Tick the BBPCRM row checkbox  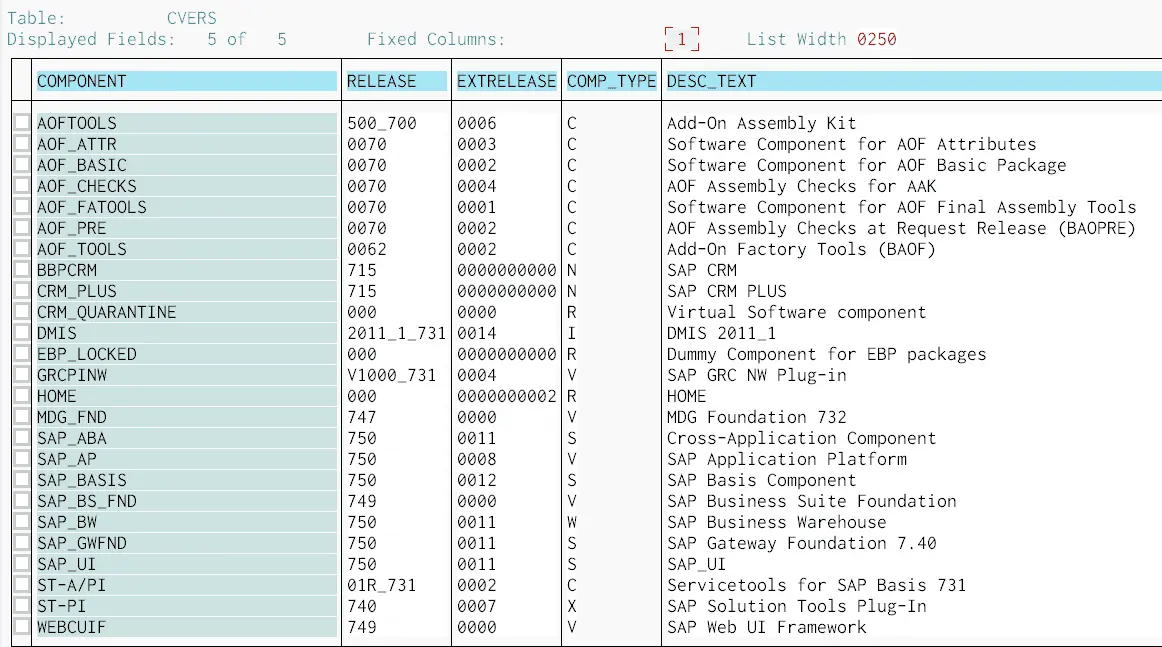coord(22,270)
